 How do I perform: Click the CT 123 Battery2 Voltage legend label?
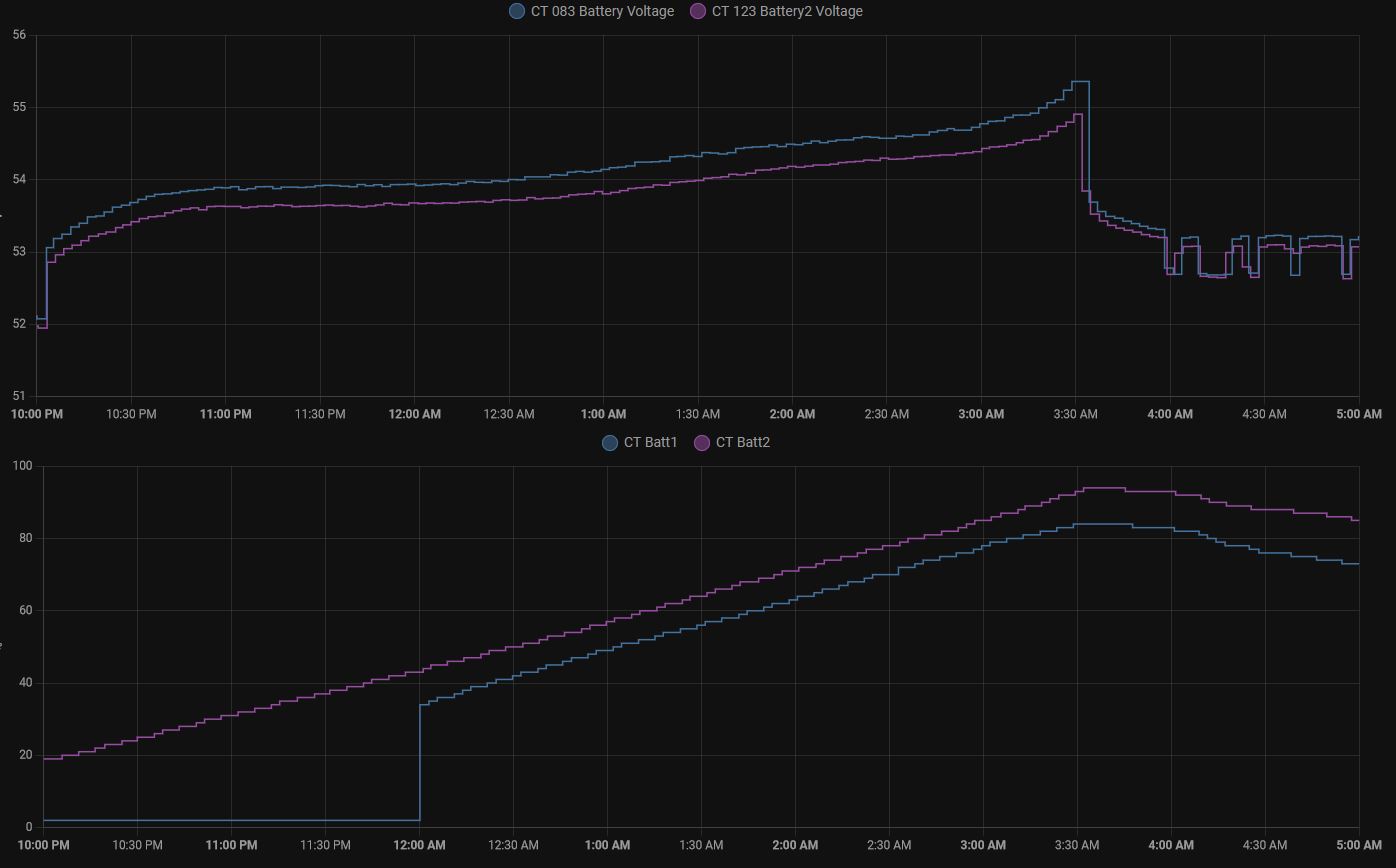point(787,11)
